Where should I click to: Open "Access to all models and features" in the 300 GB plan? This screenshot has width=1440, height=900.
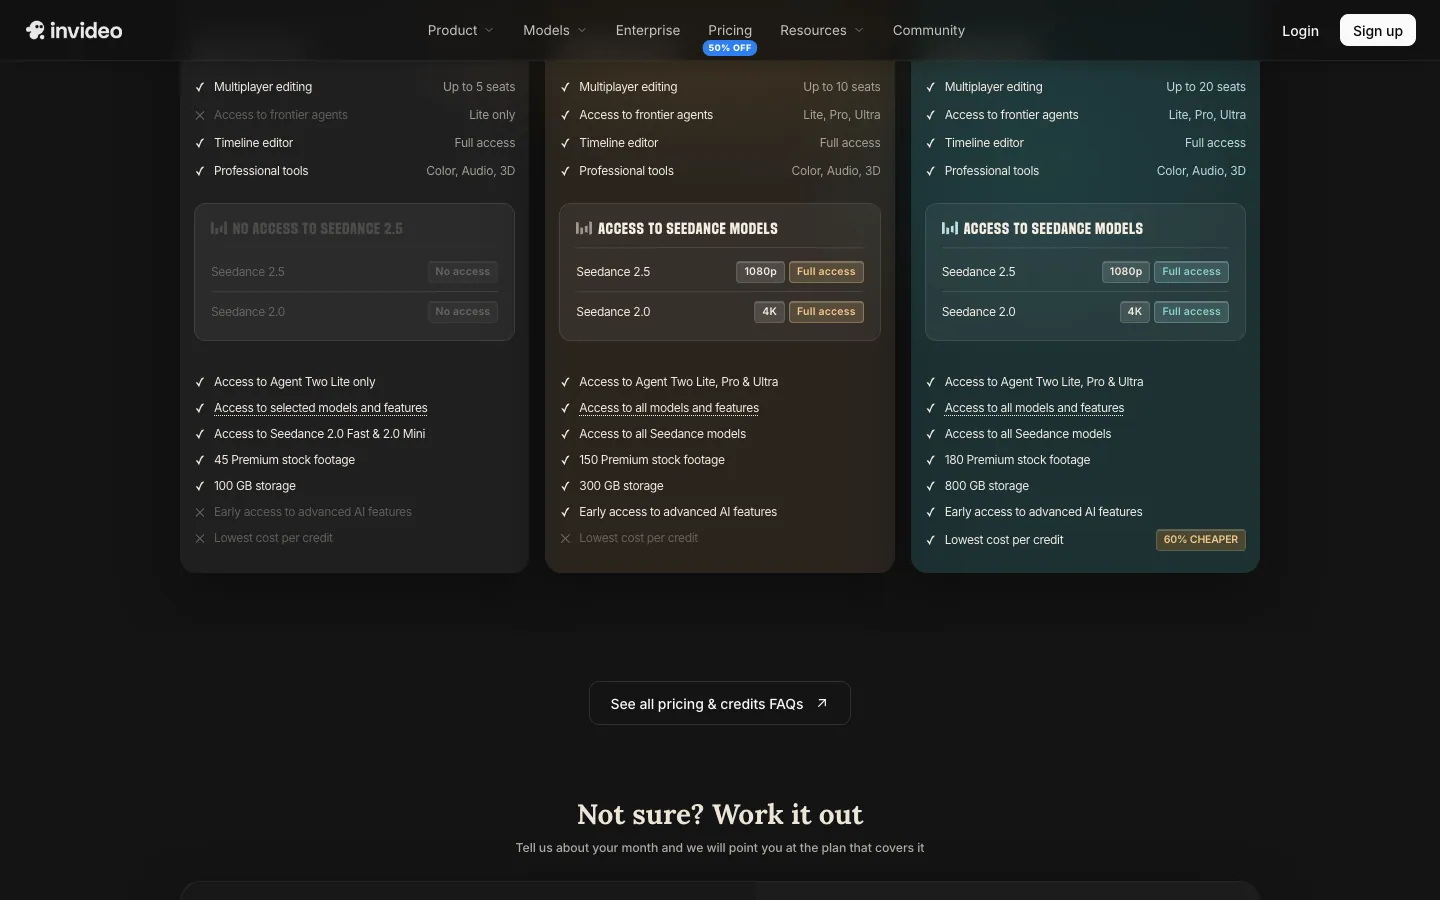pos(669,408)
